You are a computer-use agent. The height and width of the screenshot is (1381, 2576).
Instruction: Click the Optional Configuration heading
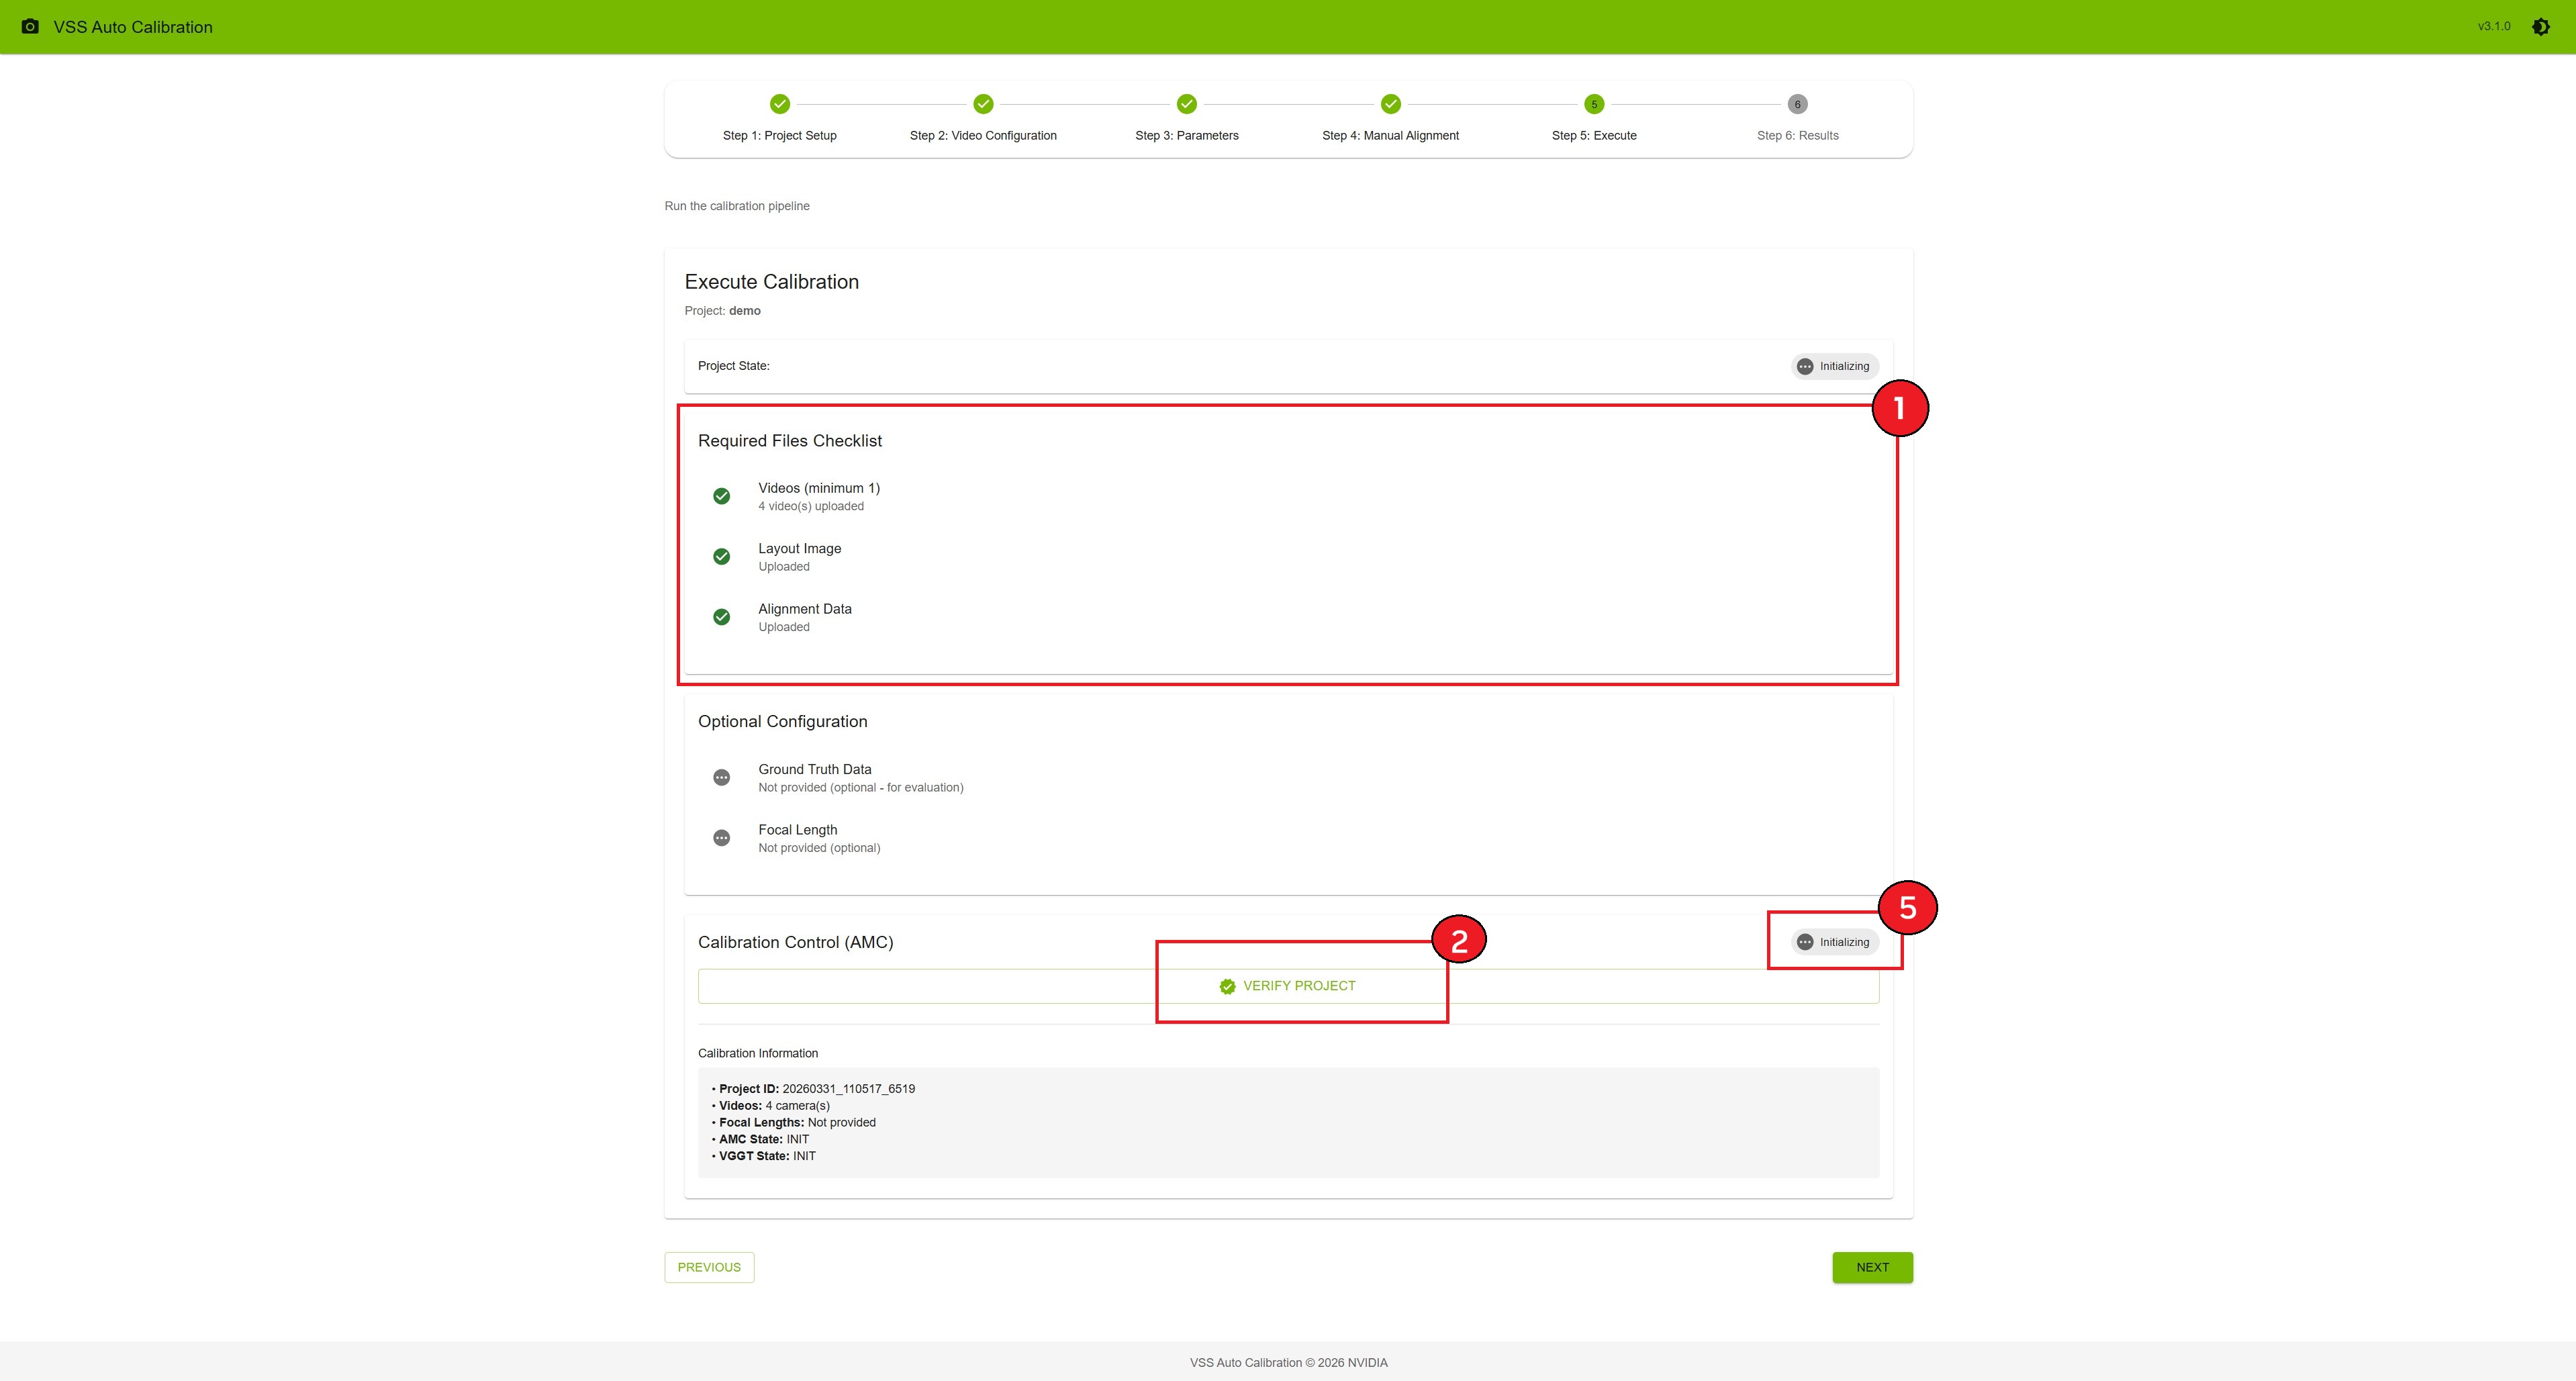coord(782,722)
